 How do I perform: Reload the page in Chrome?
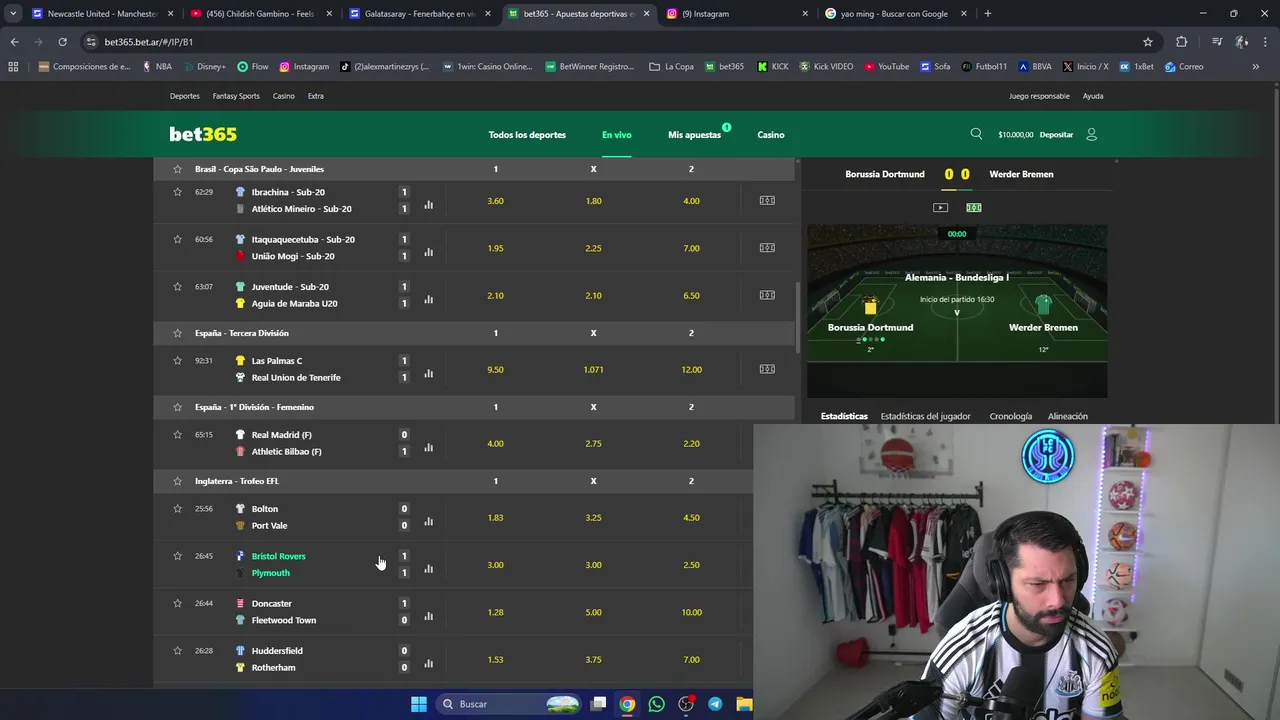(x=62, y=42)
